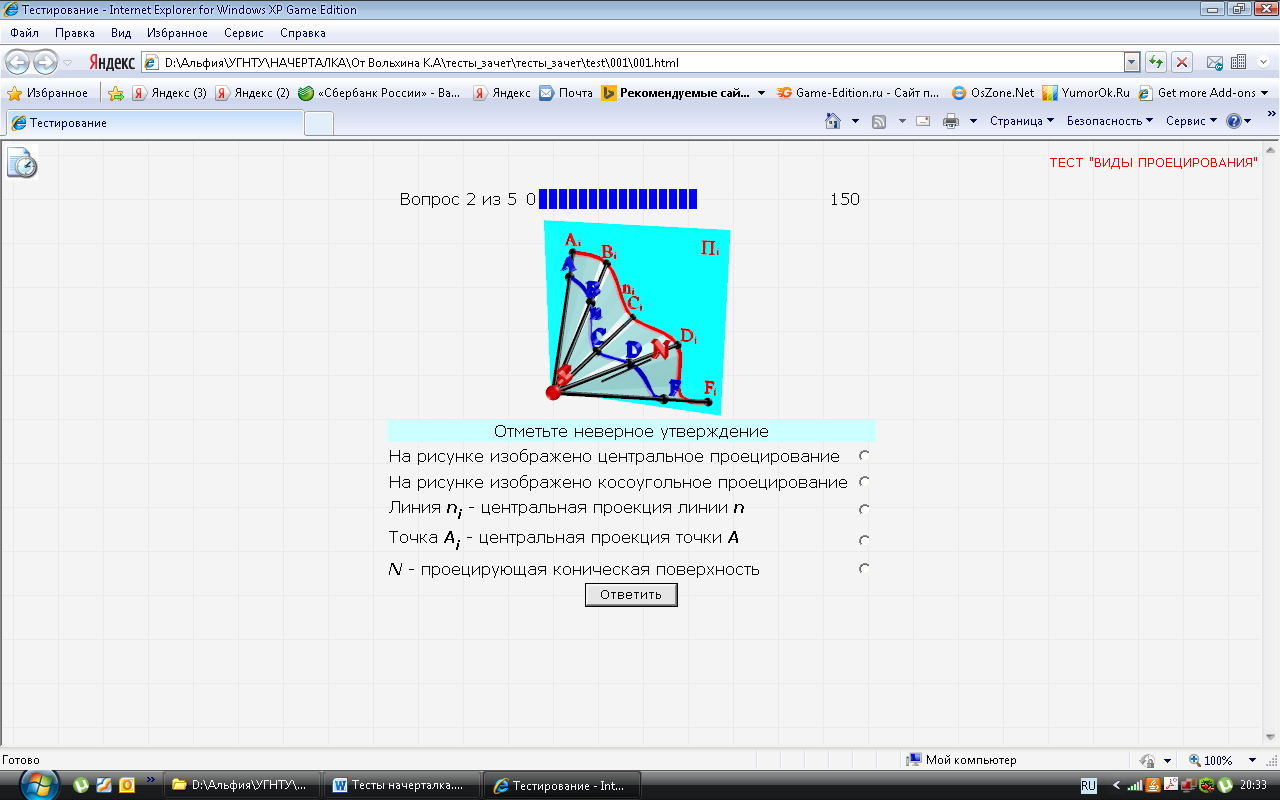This screenshot has width=1280, height=800.
Task: Click the Forward navigation arrow
Action: [45, 62]
